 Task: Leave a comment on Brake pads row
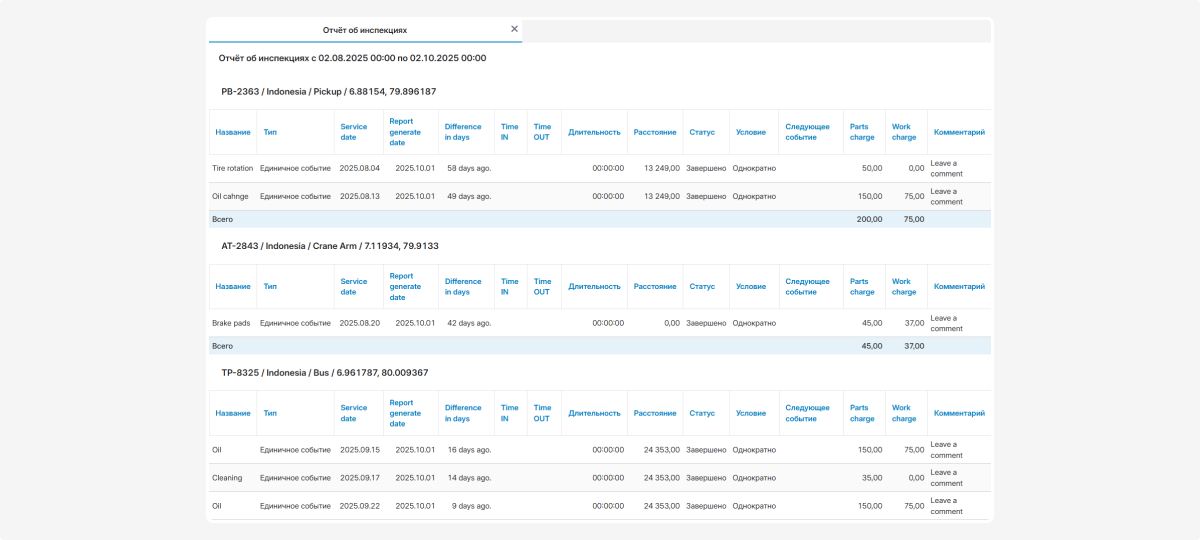tap(944, 323)
